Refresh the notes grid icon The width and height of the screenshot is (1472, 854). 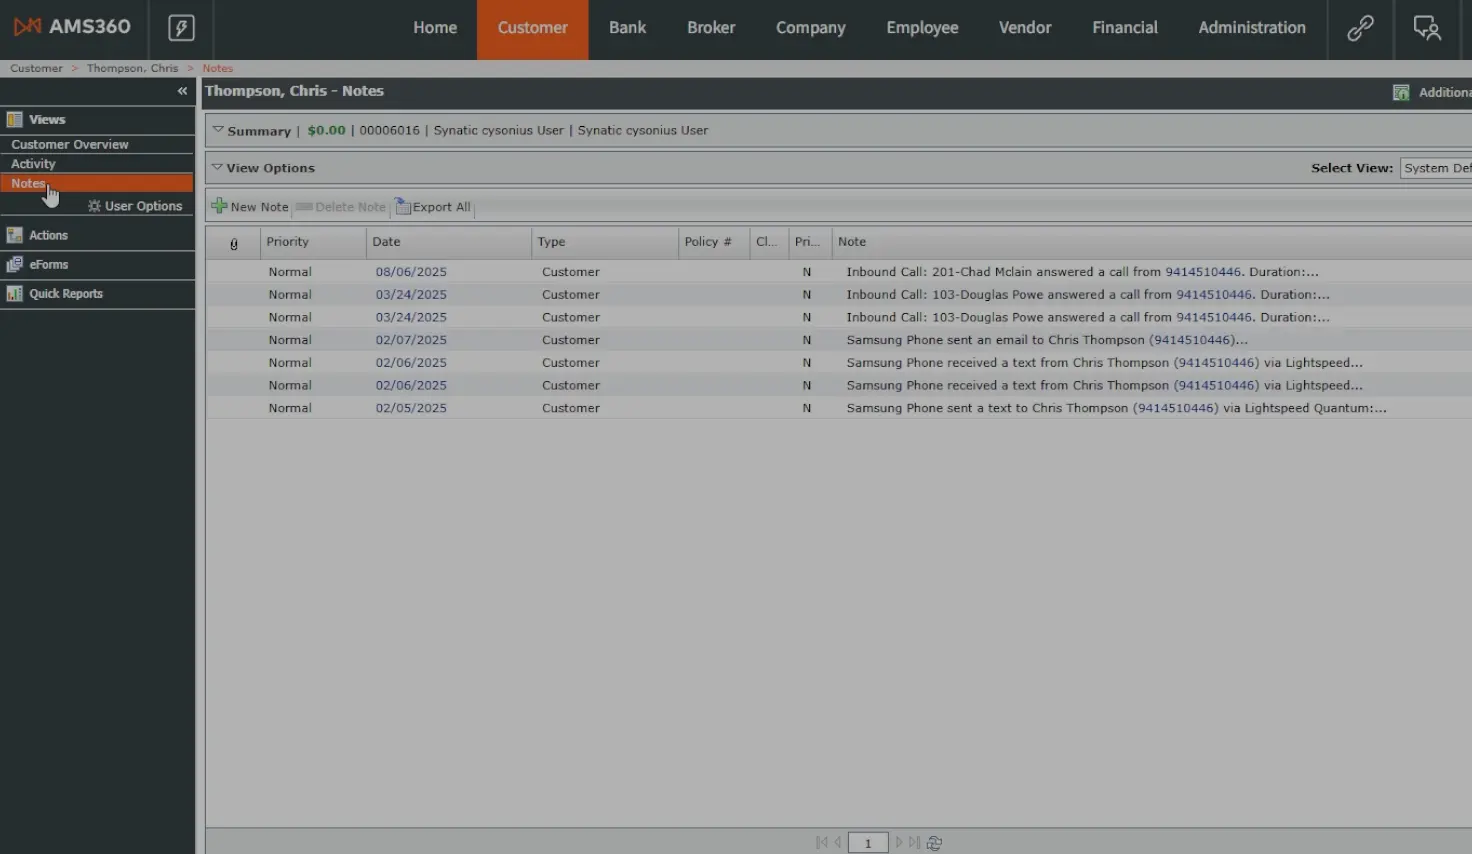[934, 843]
